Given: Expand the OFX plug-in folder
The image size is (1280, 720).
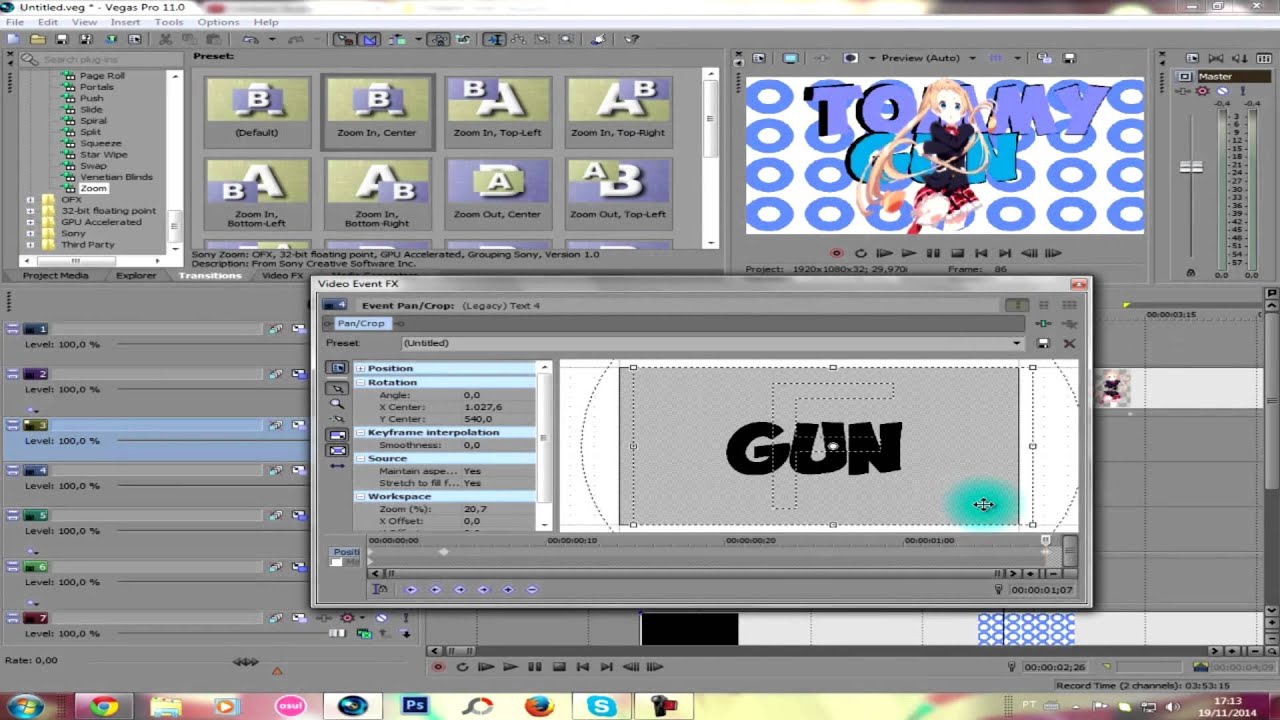Looking at the screenshot, I should click(30, 200).
